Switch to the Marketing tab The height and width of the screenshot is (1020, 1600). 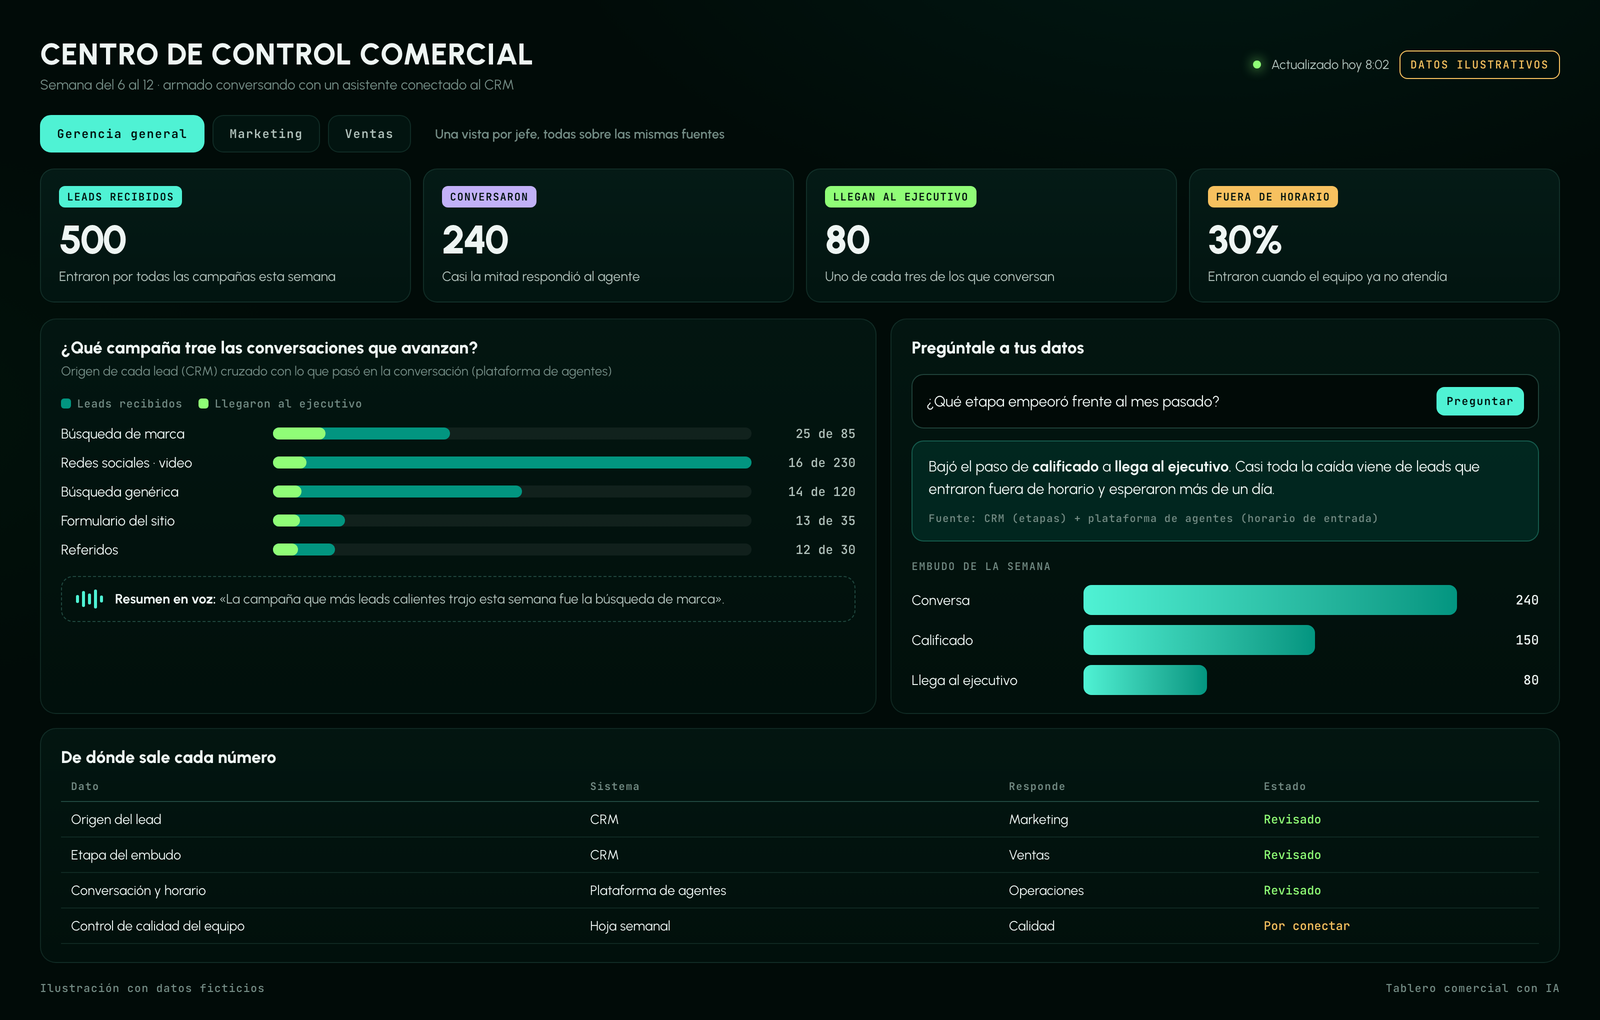coord(266,134)
